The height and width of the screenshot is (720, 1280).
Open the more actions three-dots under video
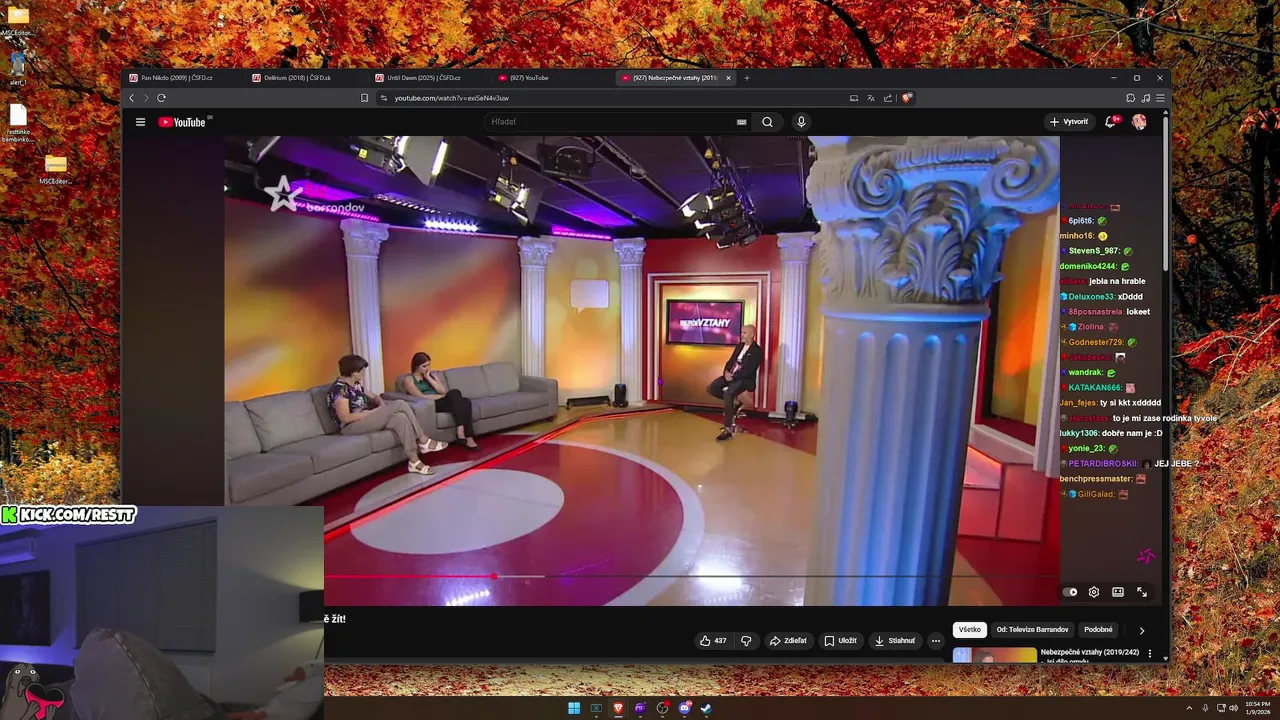936,641
